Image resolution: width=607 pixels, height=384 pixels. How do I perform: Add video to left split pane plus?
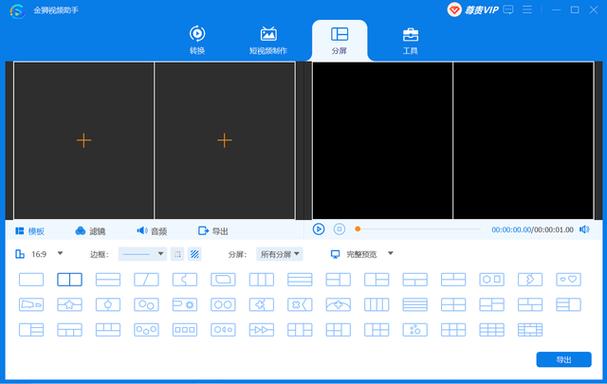84,140
